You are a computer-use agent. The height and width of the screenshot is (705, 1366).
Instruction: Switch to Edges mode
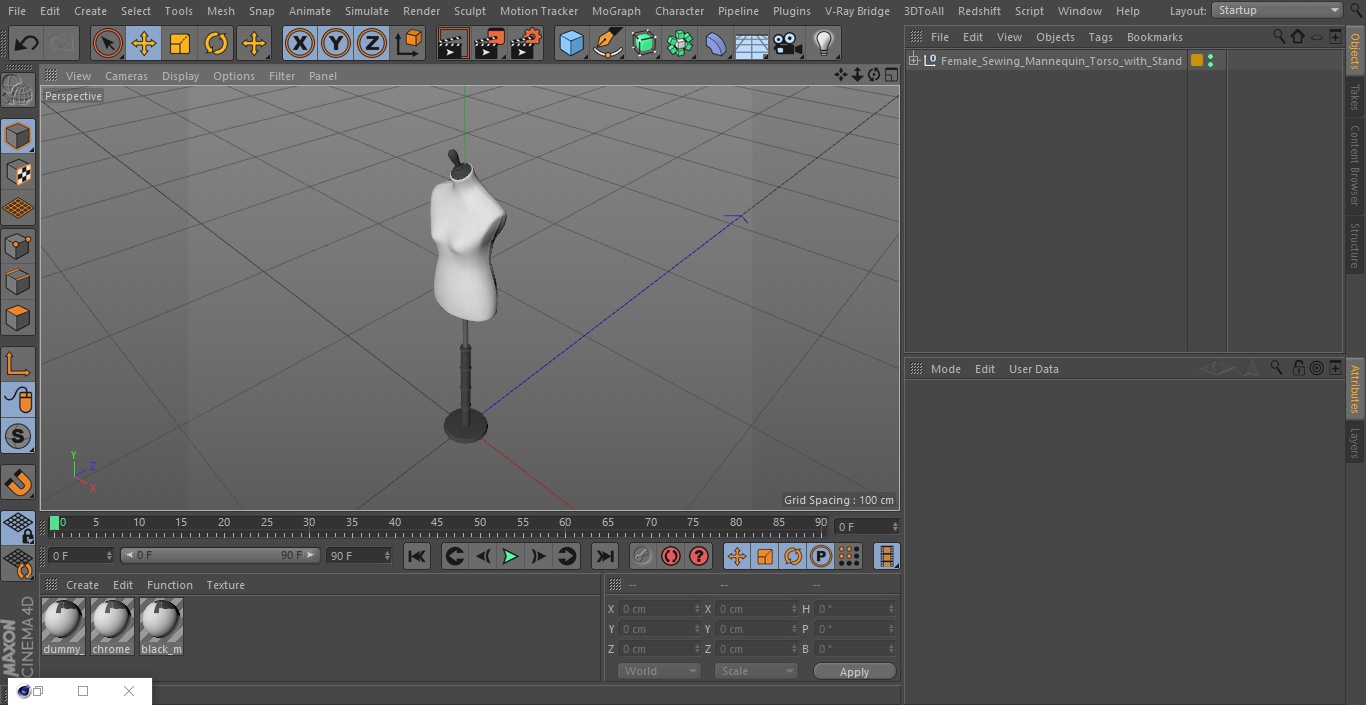coord(18,282)
